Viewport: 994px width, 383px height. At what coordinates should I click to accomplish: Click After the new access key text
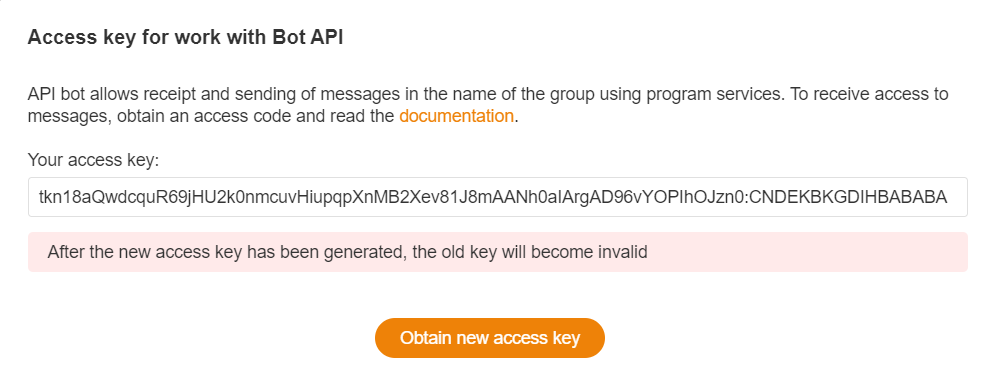(x=145, y=252)
